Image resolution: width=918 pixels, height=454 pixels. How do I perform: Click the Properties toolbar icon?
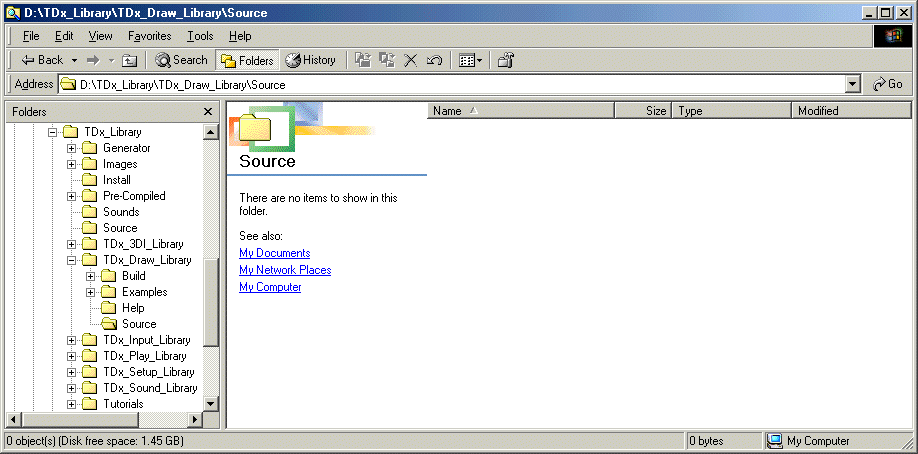point(506,60)
